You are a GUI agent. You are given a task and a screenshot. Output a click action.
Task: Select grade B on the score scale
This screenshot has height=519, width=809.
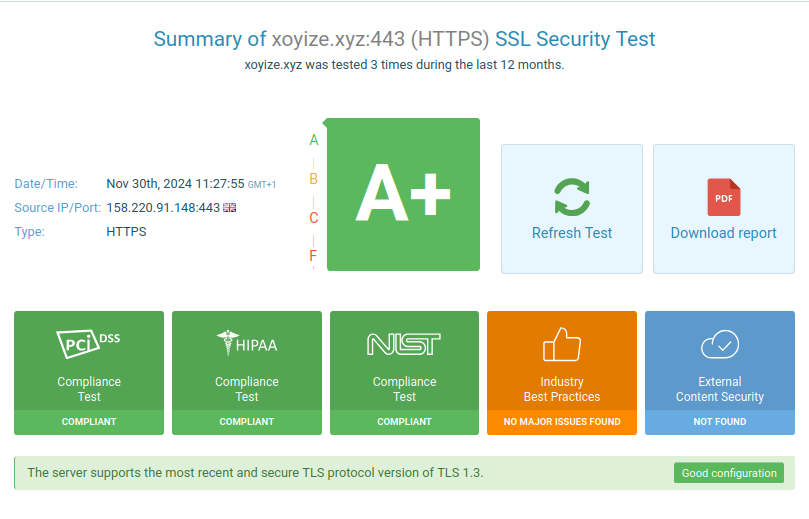[314, 179]
